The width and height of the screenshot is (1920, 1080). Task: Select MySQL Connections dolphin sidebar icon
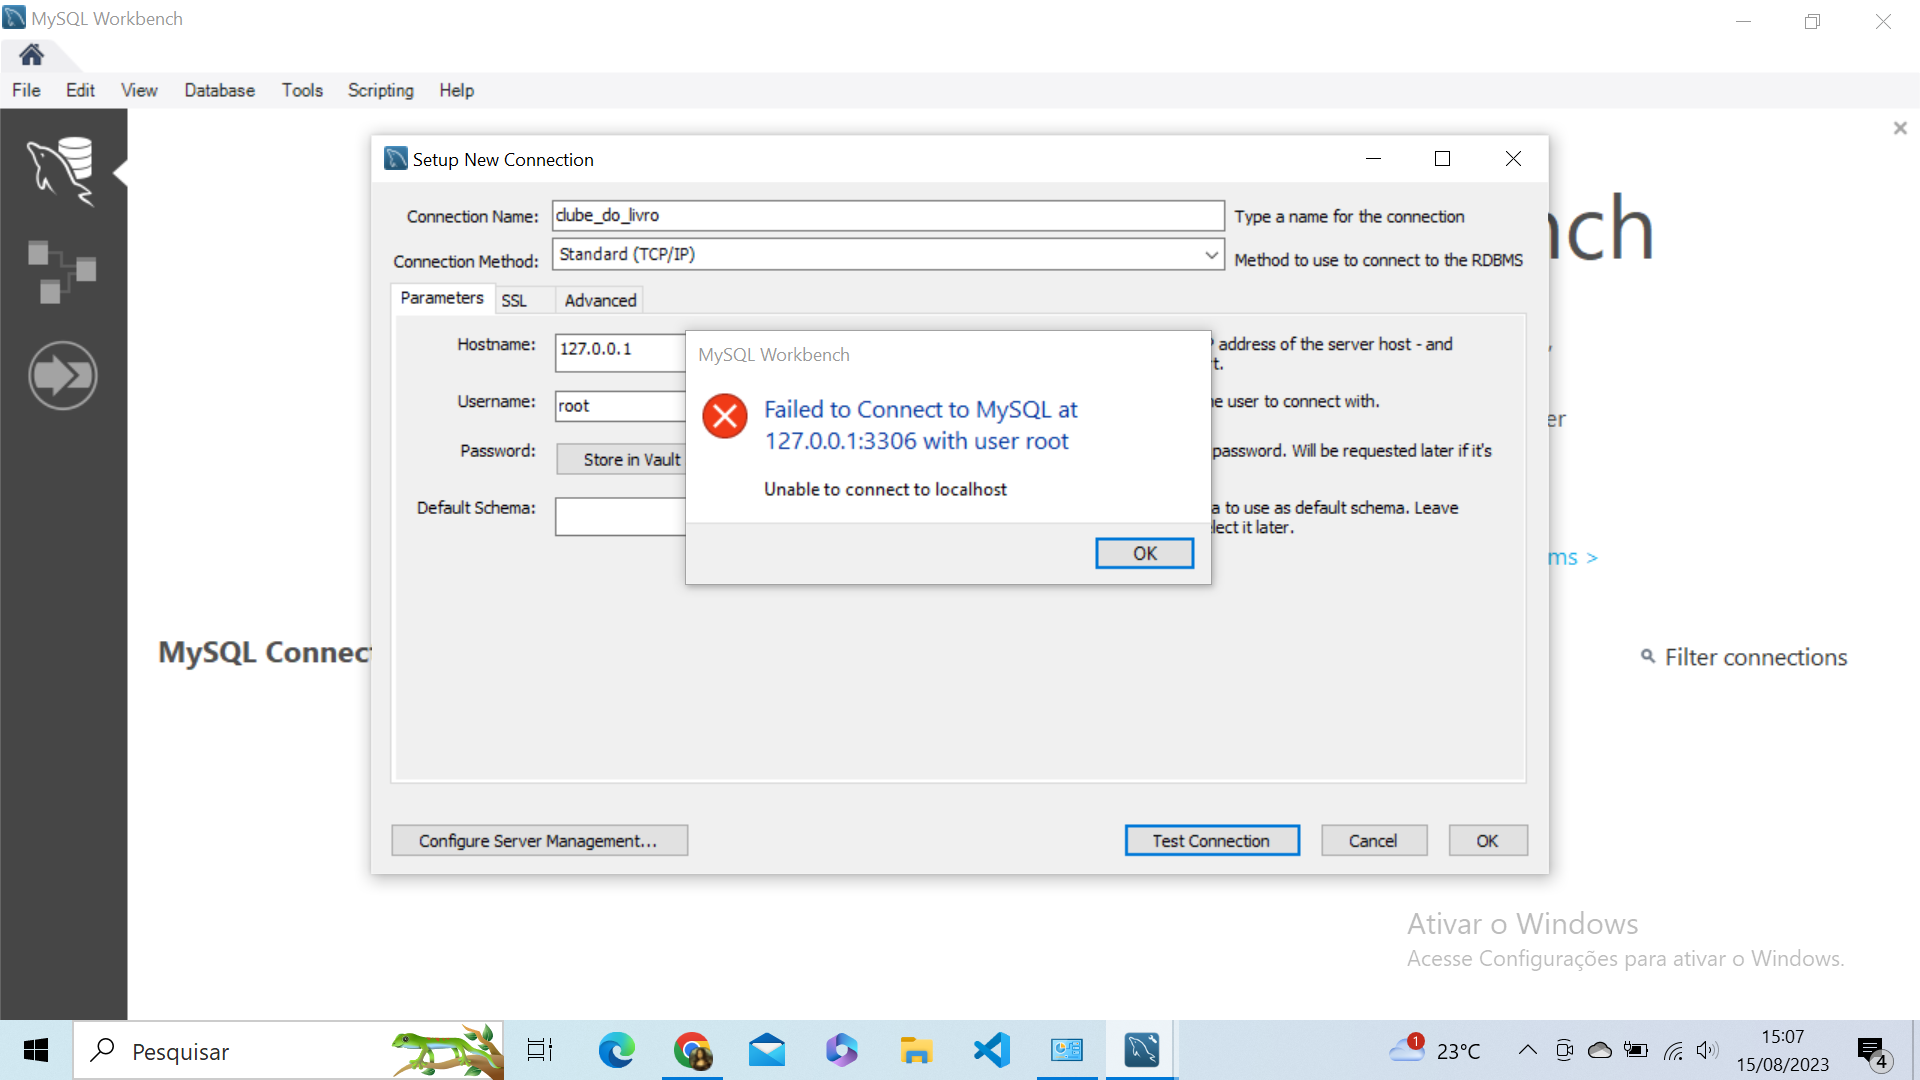pyautogui.click(x=62, y=172)
